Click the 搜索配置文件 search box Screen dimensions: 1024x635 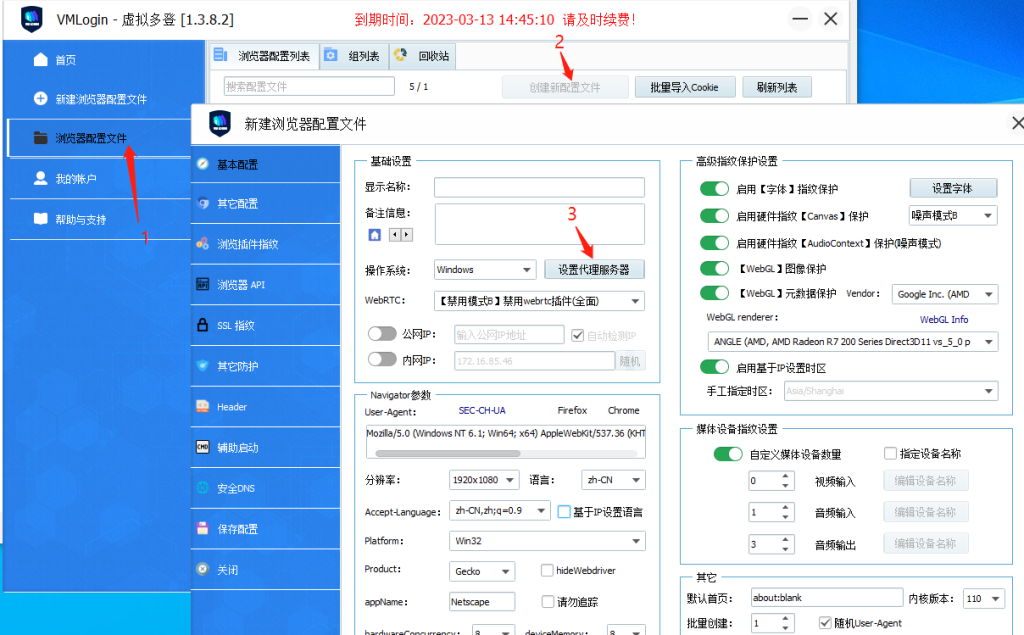tap(310, 86)
